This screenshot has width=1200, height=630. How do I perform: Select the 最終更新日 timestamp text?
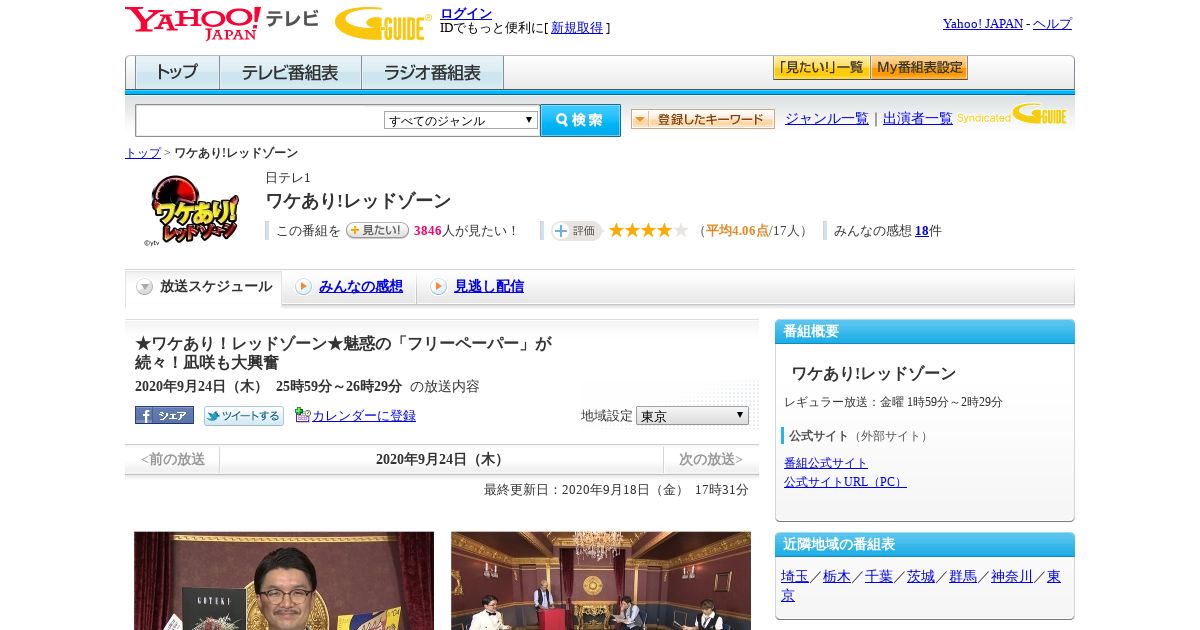616,490
